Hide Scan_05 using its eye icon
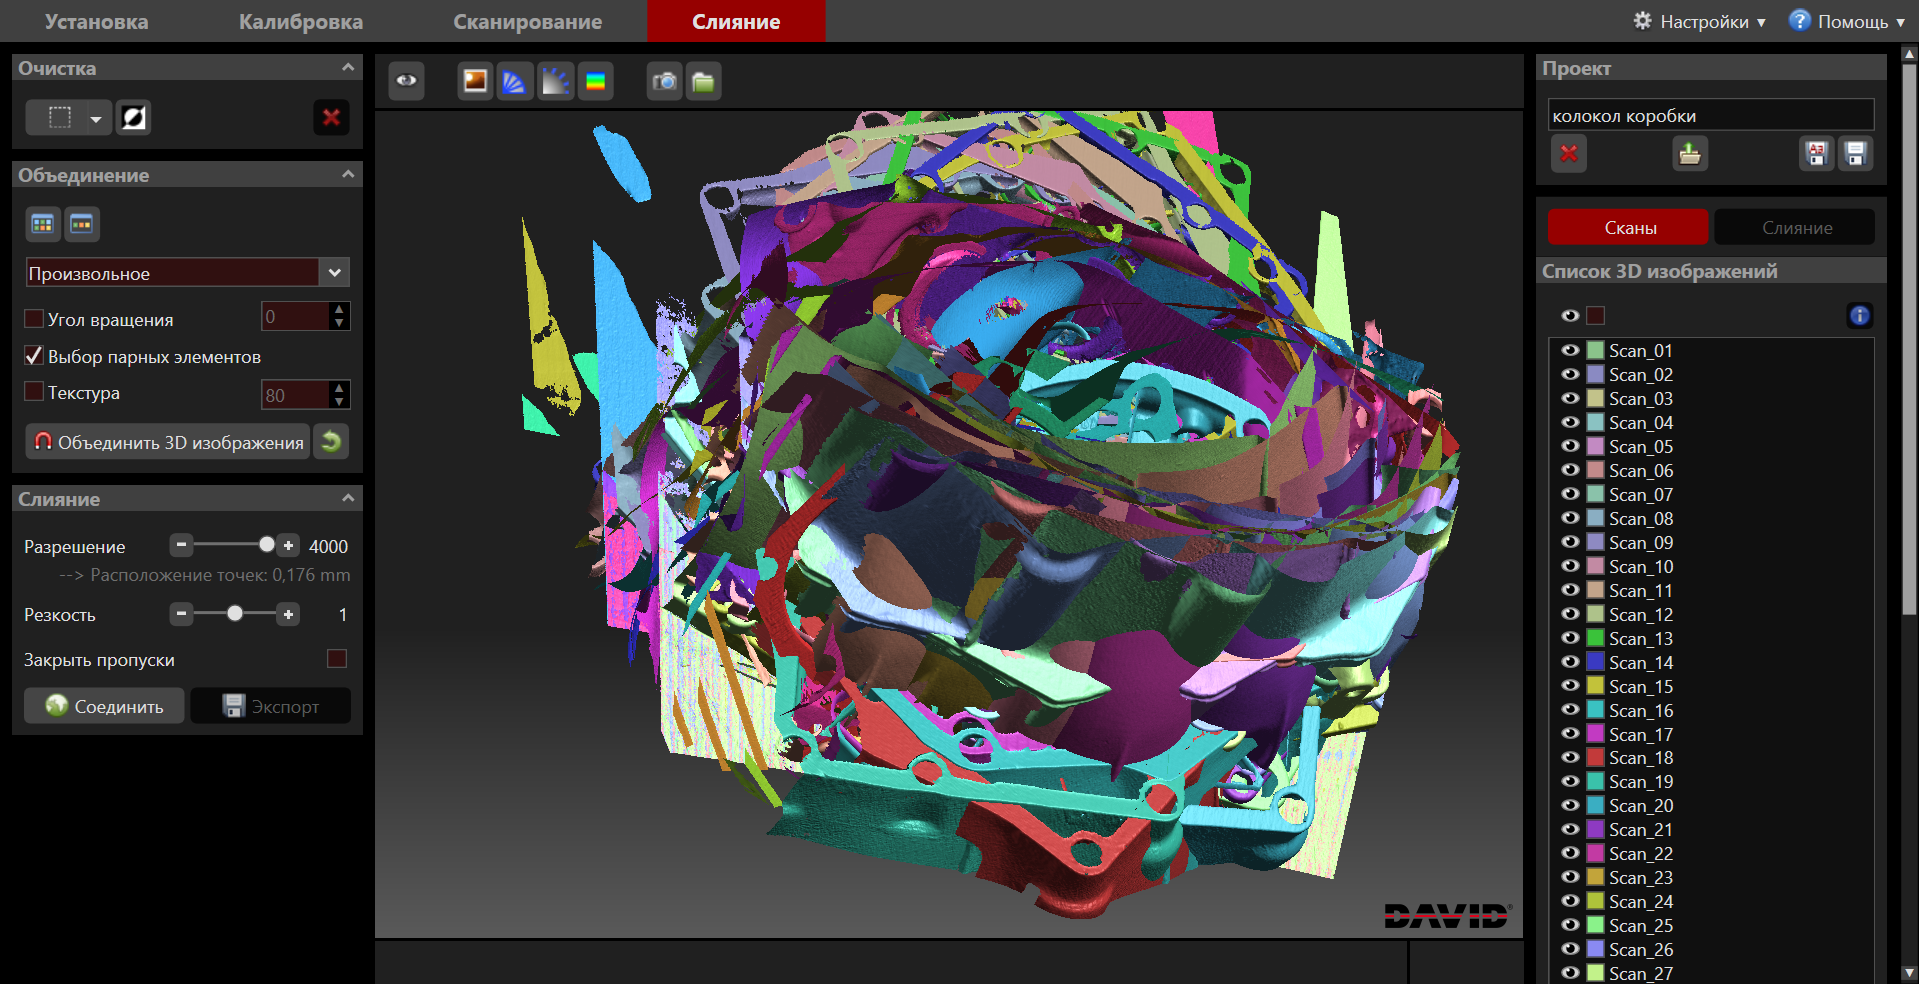The height and width of the screenshot is (984, 1919). [1570, 446]
